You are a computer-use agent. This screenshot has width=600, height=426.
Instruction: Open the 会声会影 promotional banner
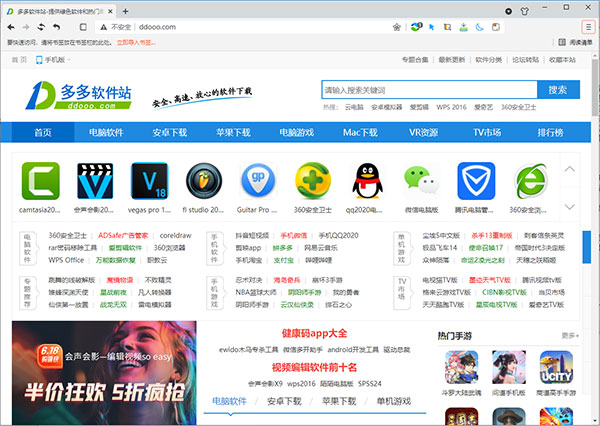tap(104, 372)
